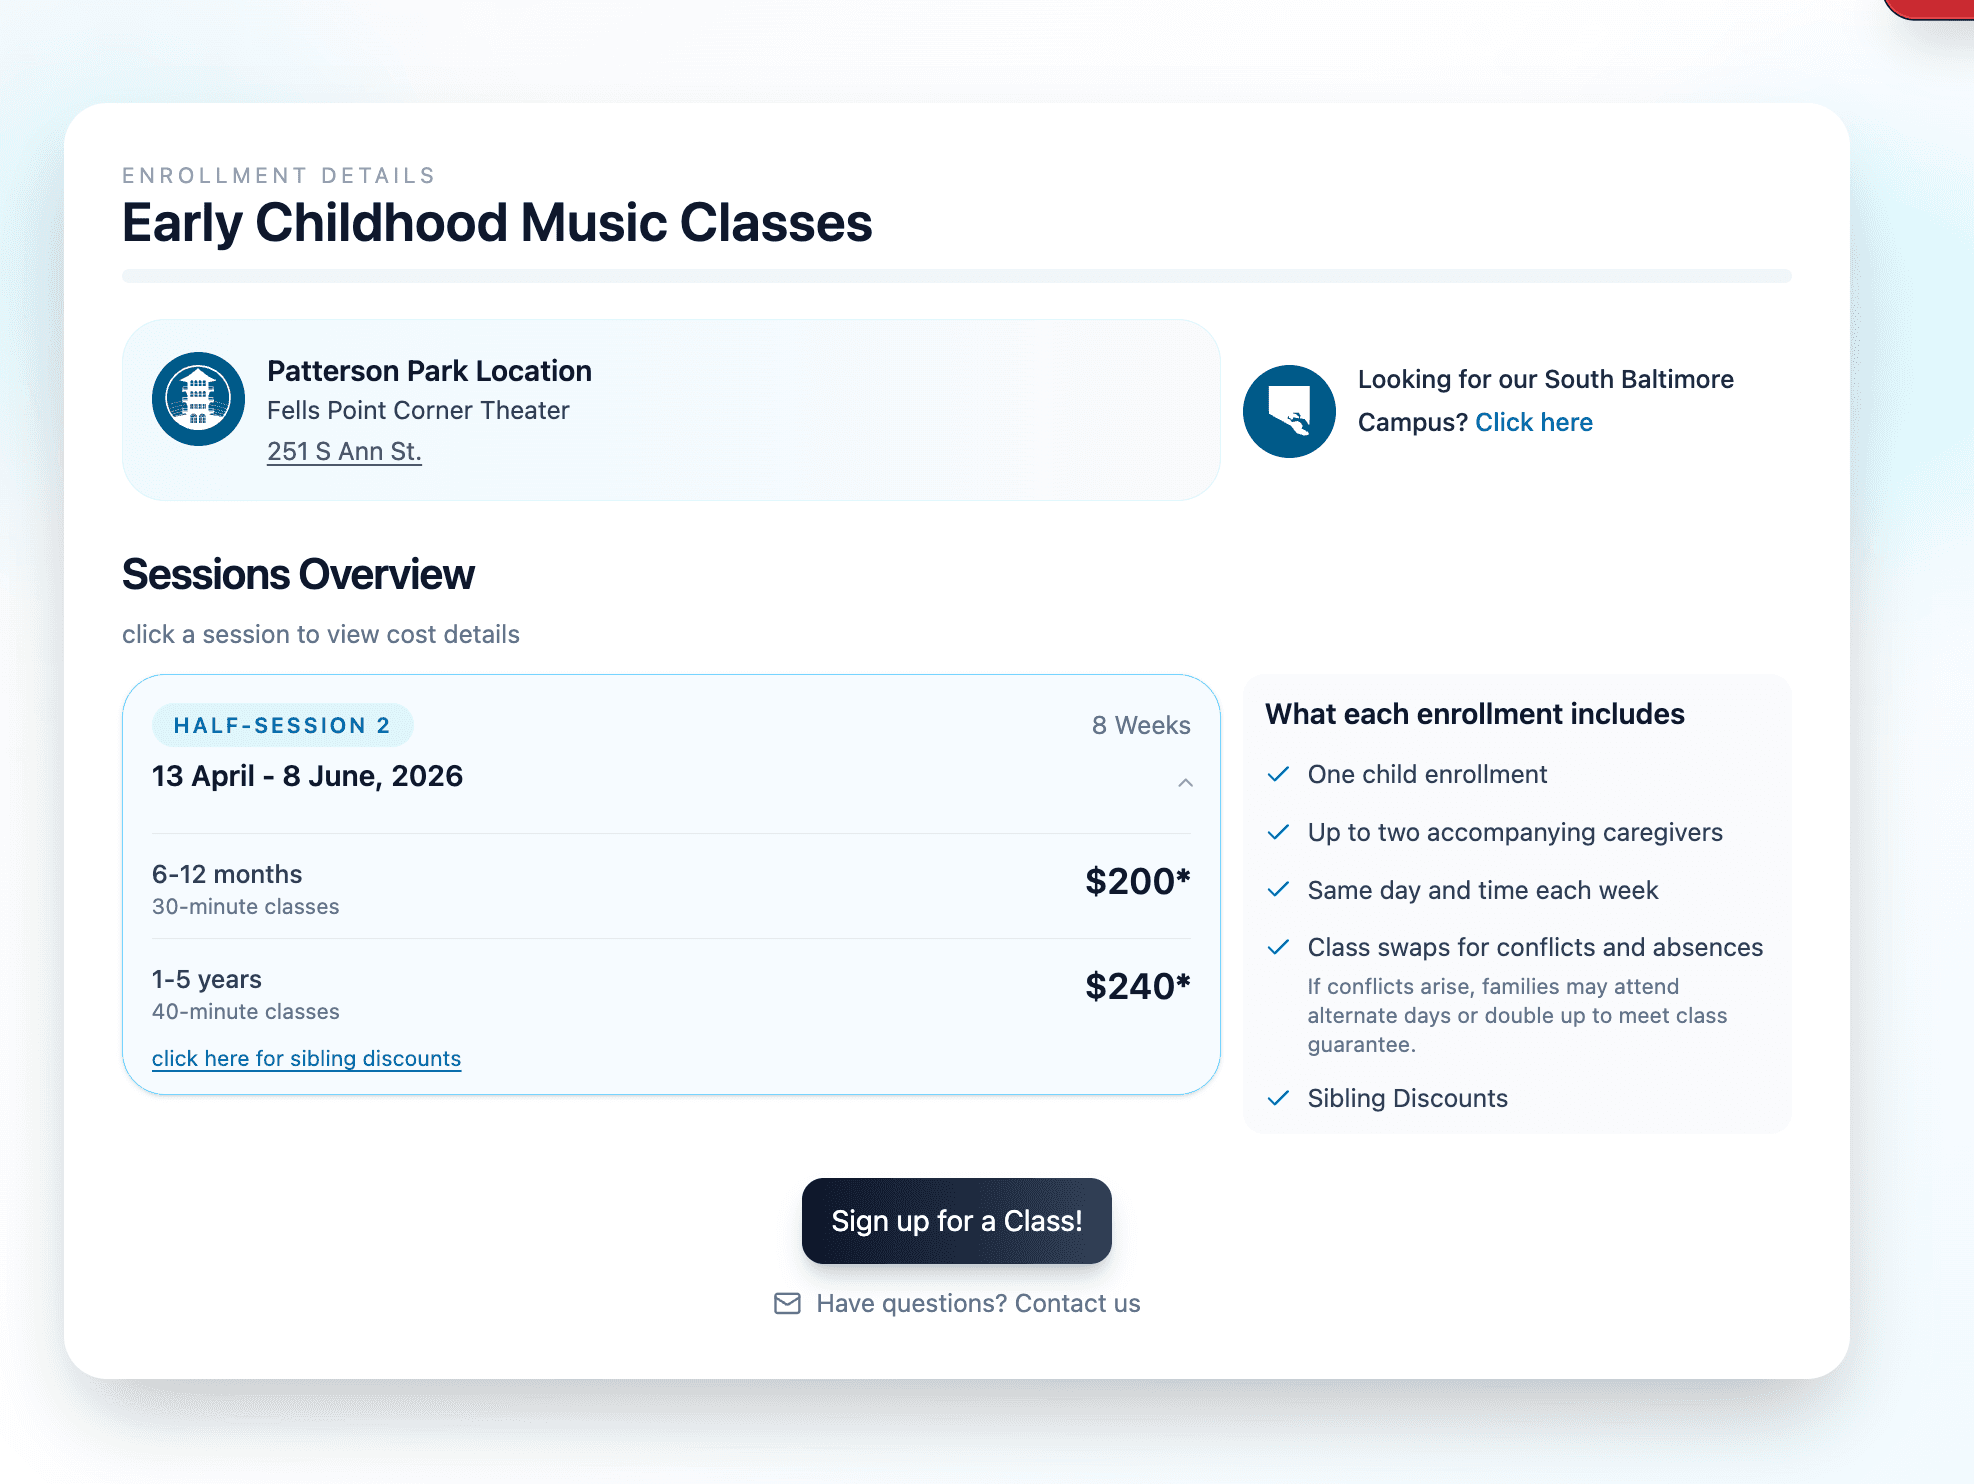Open the sibling discounts link
This screenshot has width=1974, height=1484.
306,1058
